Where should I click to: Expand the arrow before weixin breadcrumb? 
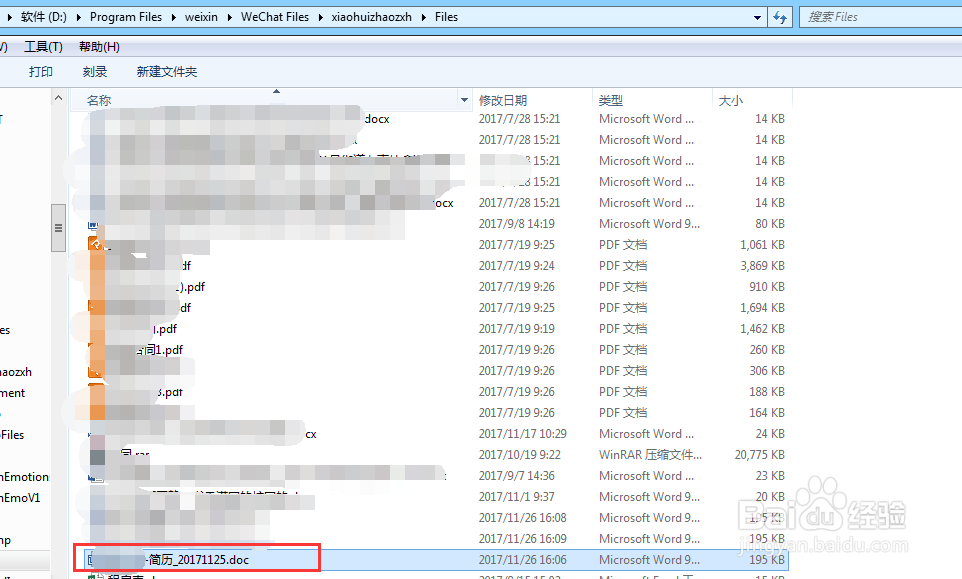[174, 17]
